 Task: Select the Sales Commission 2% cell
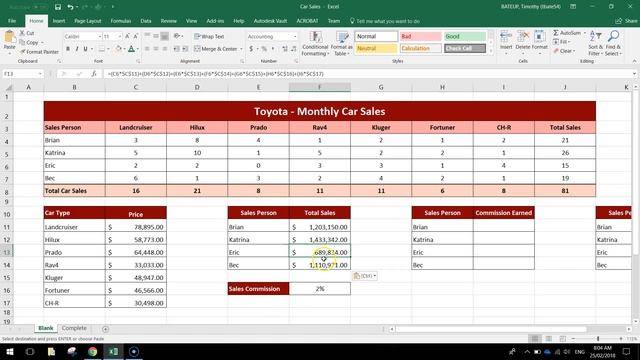(320, 289)
